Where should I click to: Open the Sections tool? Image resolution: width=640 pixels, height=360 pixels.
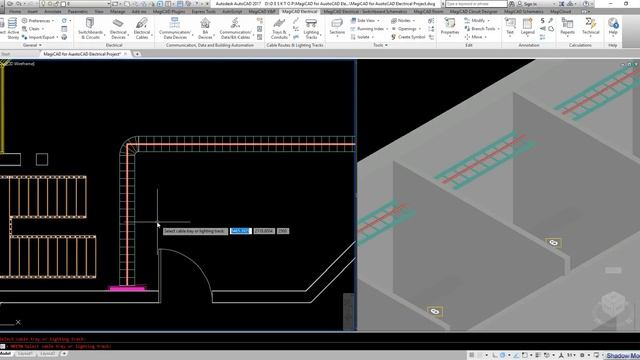point(337,27)
